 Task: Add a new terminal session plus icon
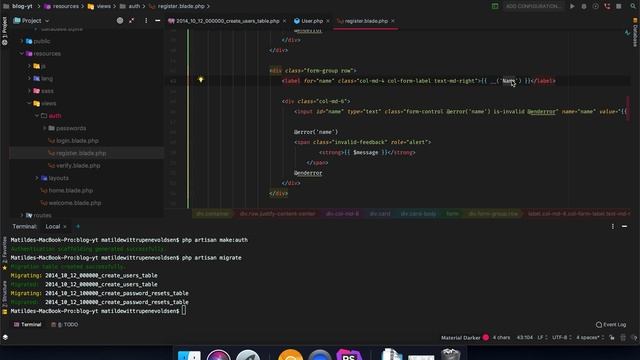pyautogui.click(x=78, y=227)
